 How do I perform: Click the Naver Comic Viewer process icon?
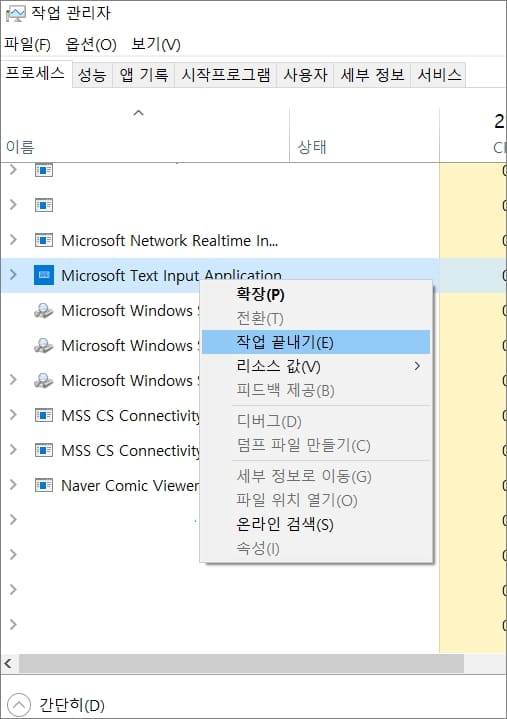pos(44,485)
